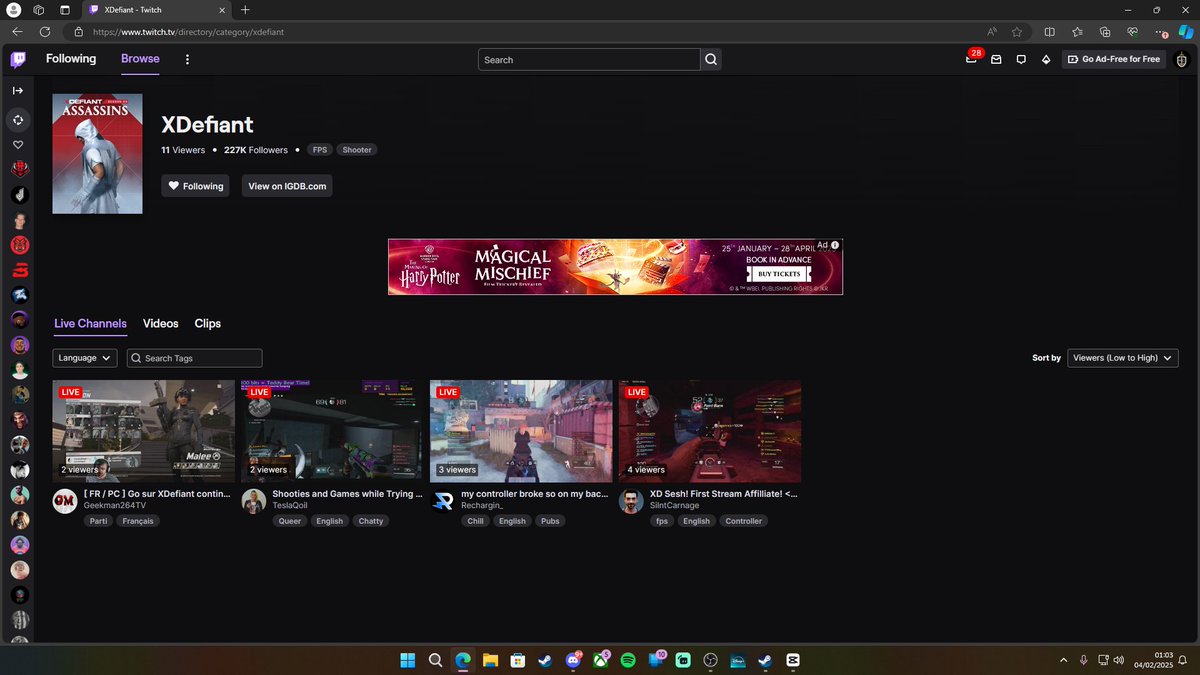Open TeslaQoil live stream thumbnail
Image resolution: width=1200 pixels, height=675 pixels.
click(332, 431)
